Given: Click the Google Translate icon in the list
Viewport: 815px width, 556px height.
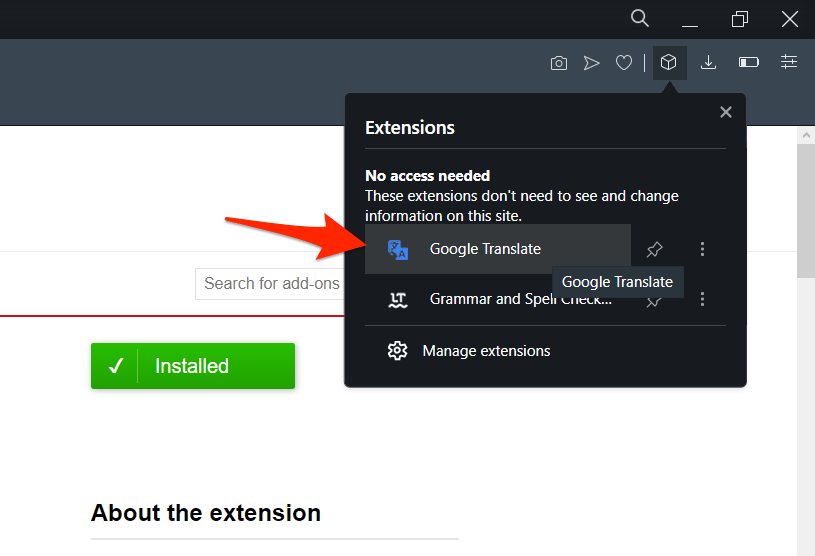Looking at the screenshot, I should pos(398,249).
